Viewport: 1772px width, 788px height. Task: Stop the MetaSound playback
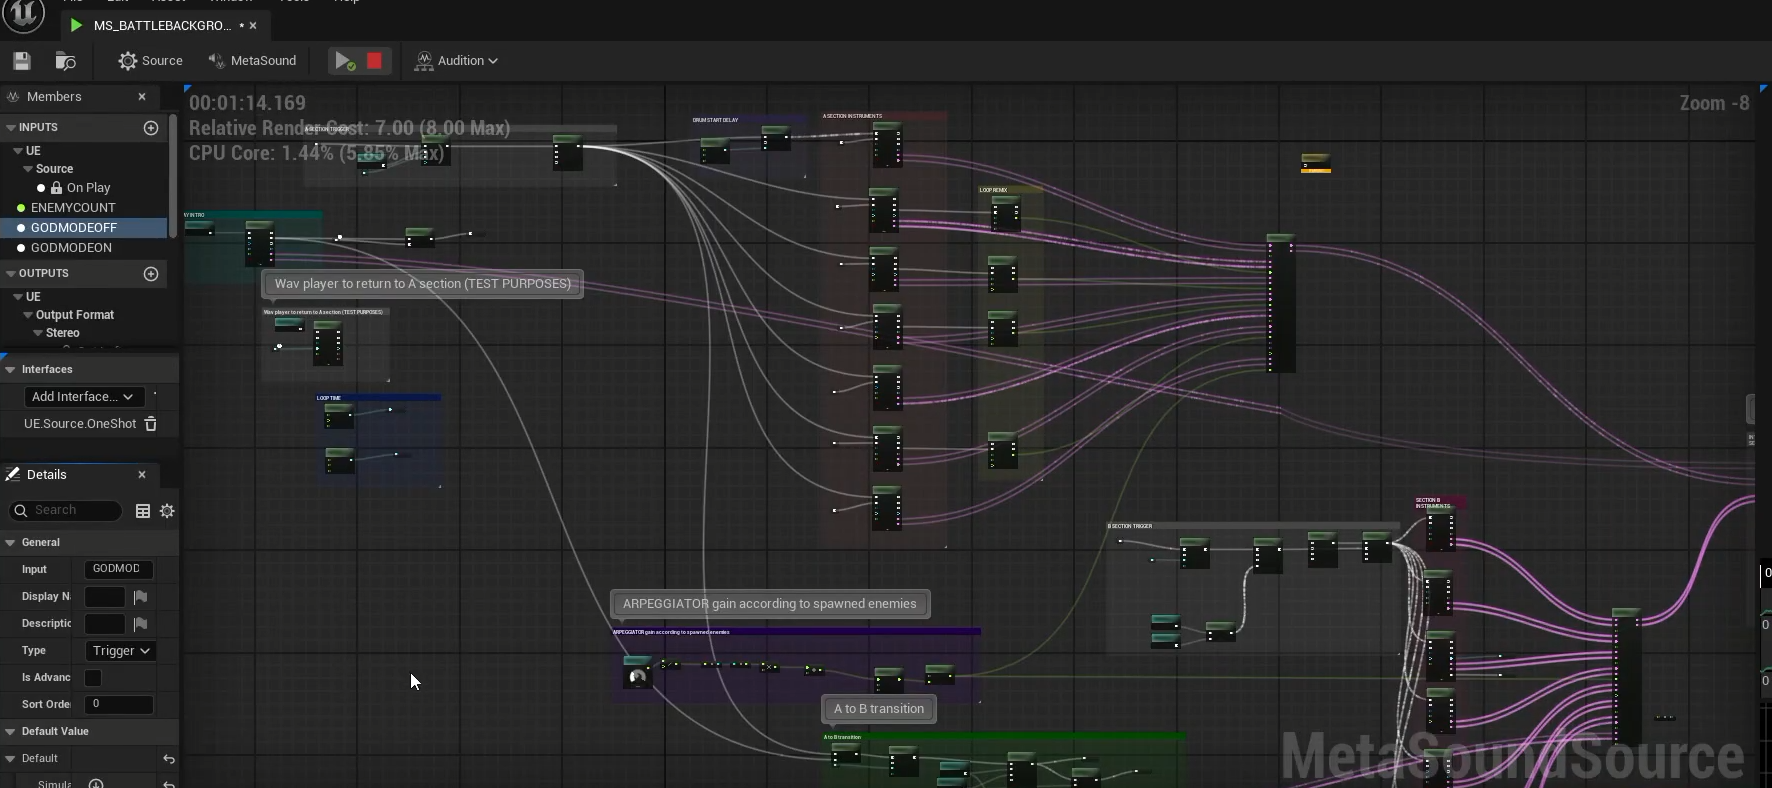tap(374, 61)
